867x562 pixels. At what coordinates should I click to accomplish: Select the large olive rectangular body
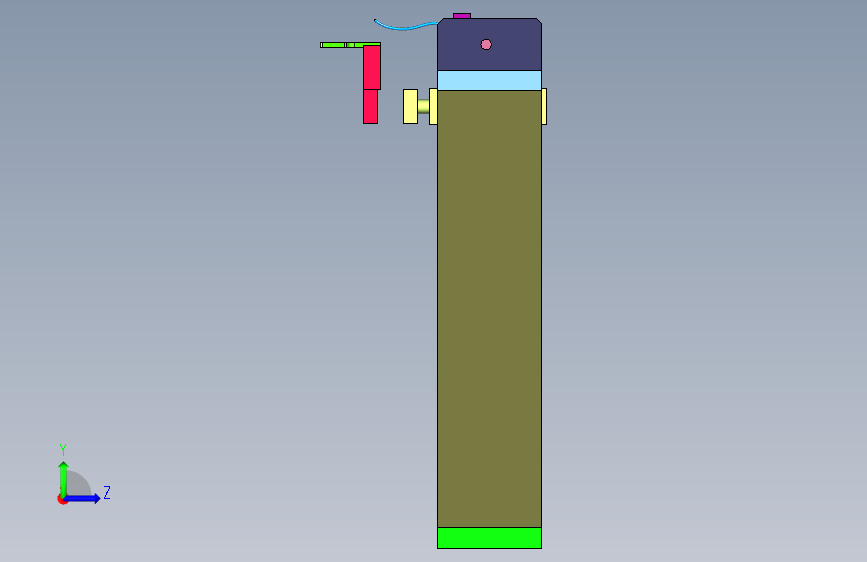pyautogui.click(x=489, y=309)
